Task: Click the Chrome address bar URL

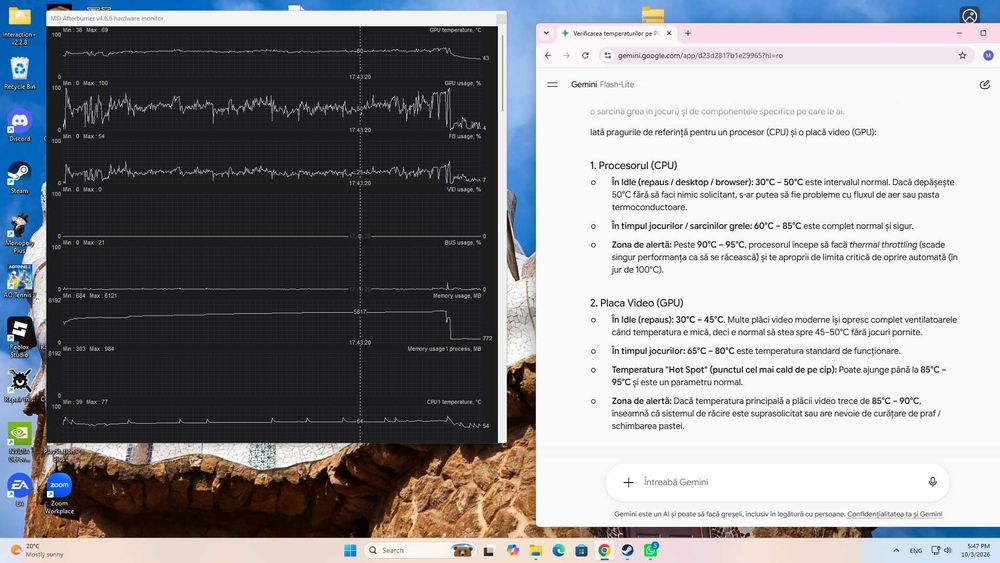Action: pyautogui.click(x=700, y=55)
